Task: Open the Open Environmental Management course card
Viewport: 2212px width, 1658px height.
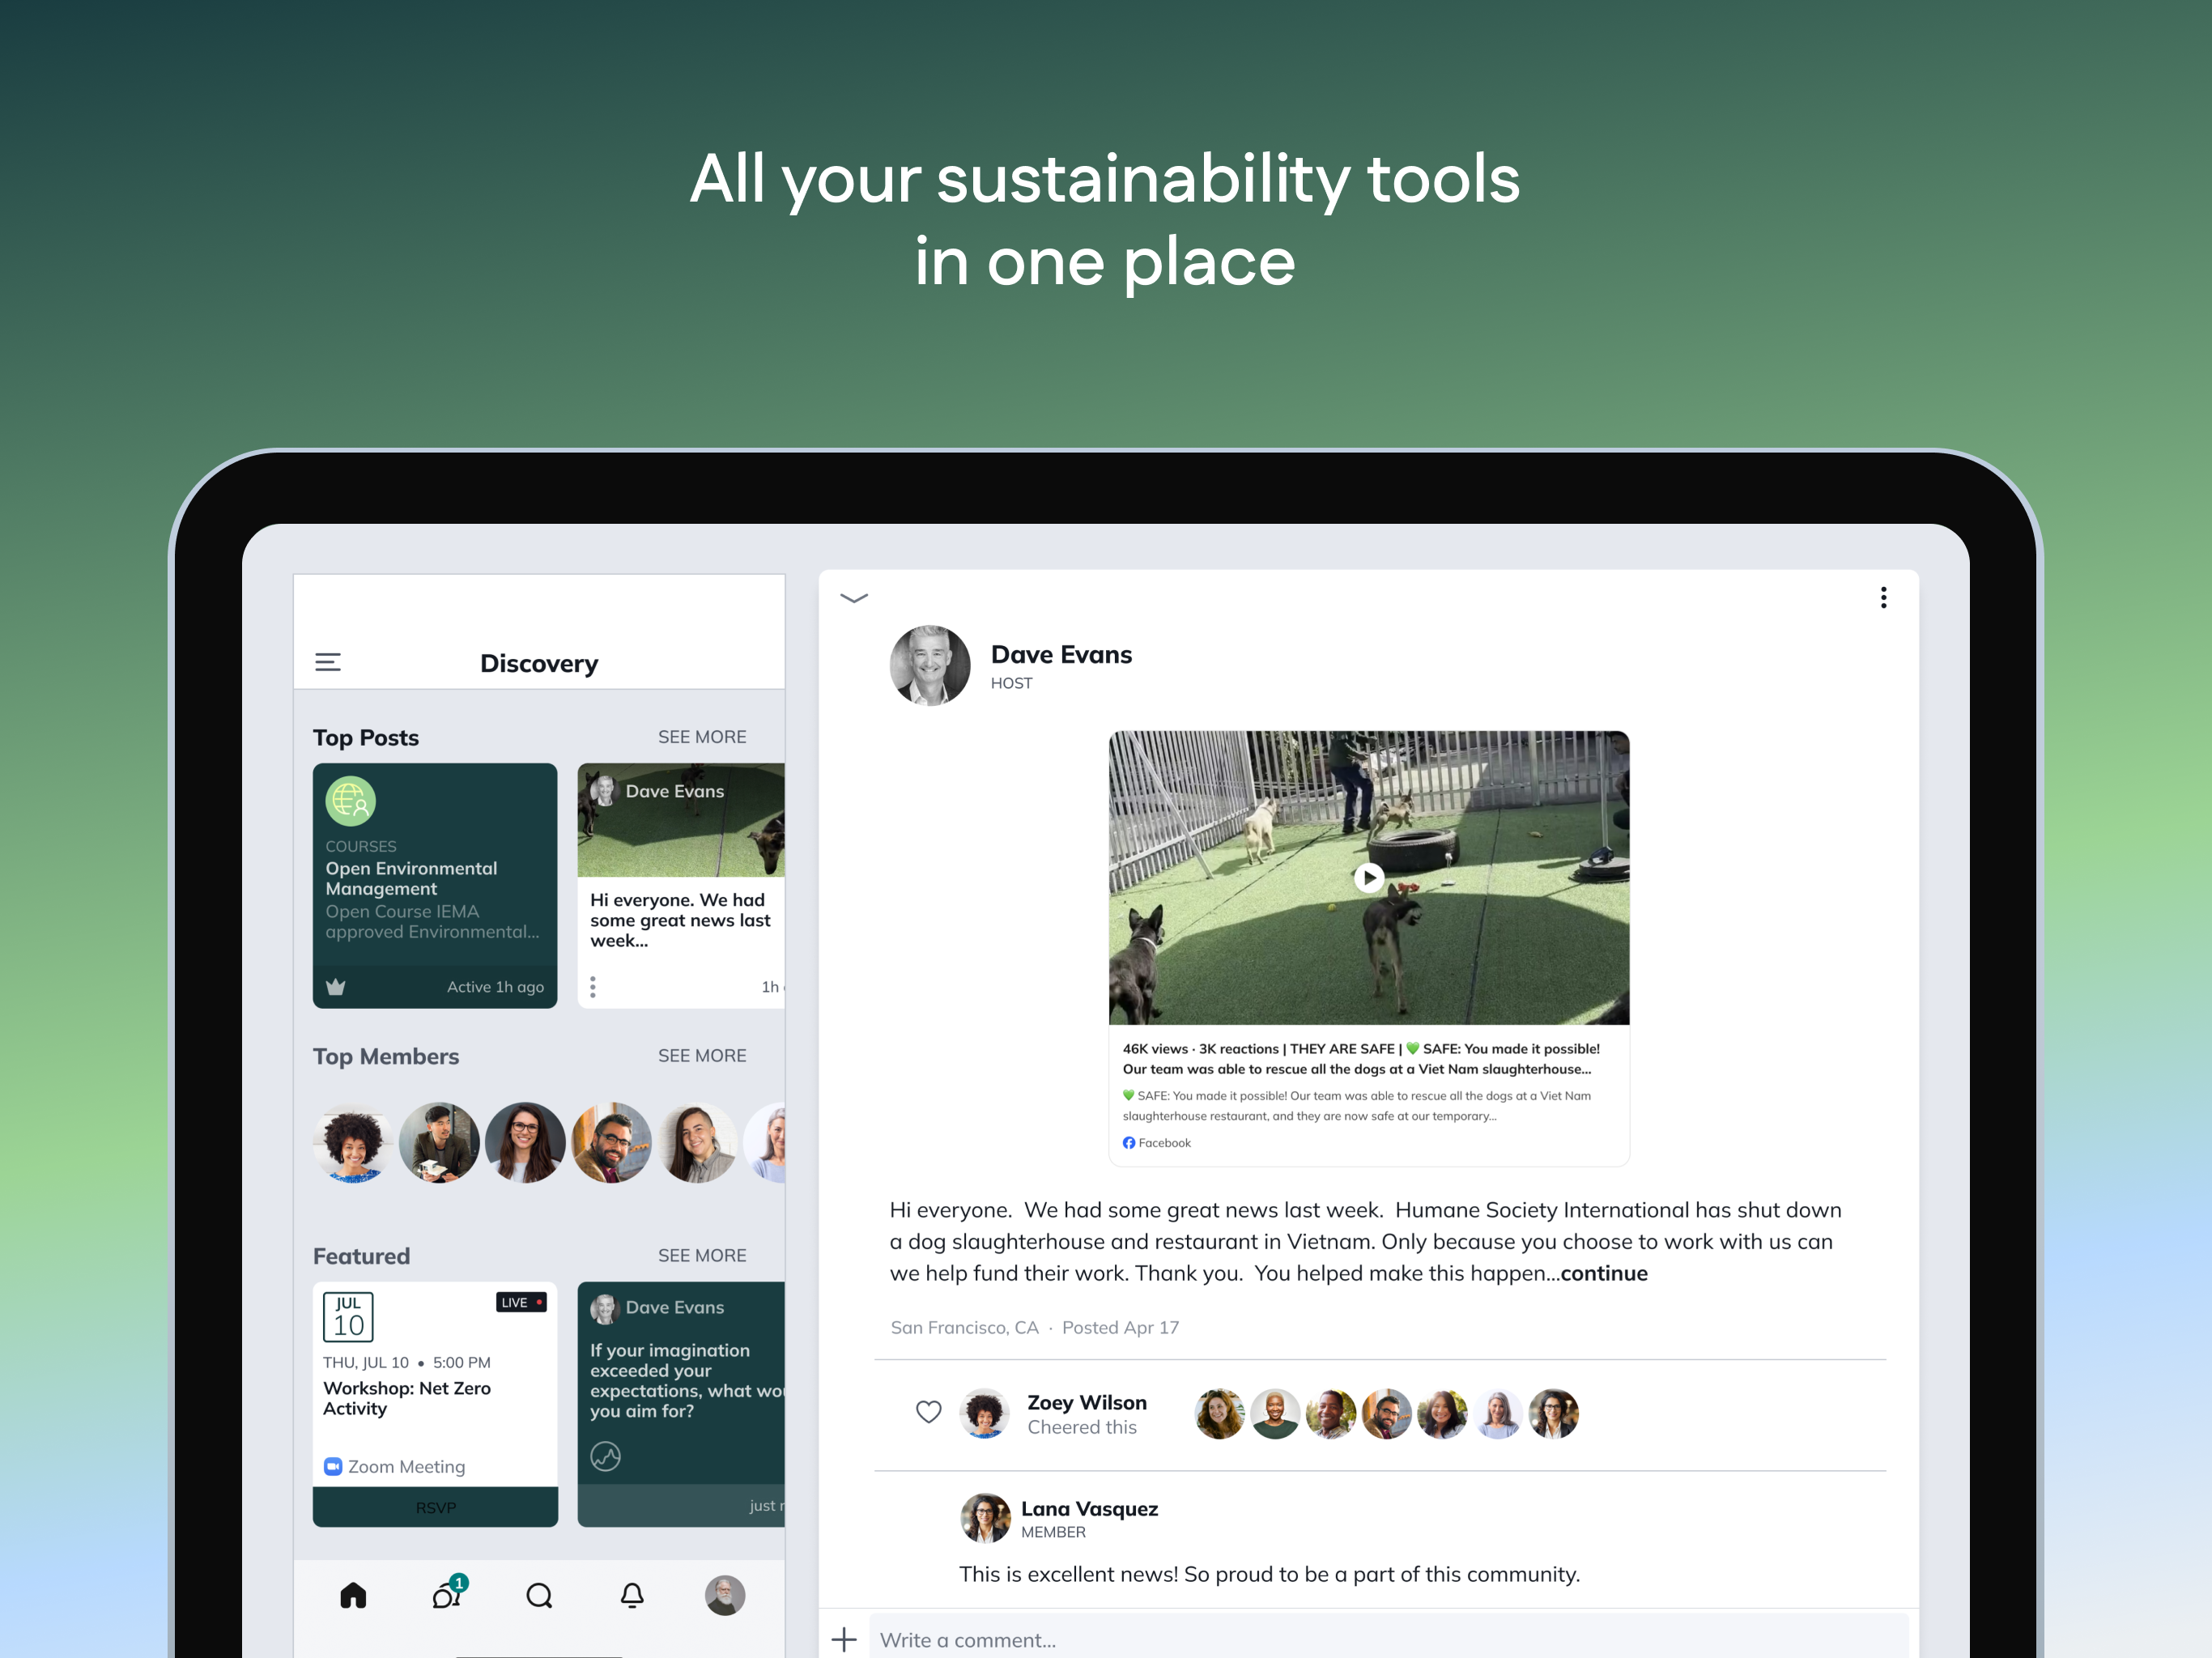Action: [x=435, y=886]
